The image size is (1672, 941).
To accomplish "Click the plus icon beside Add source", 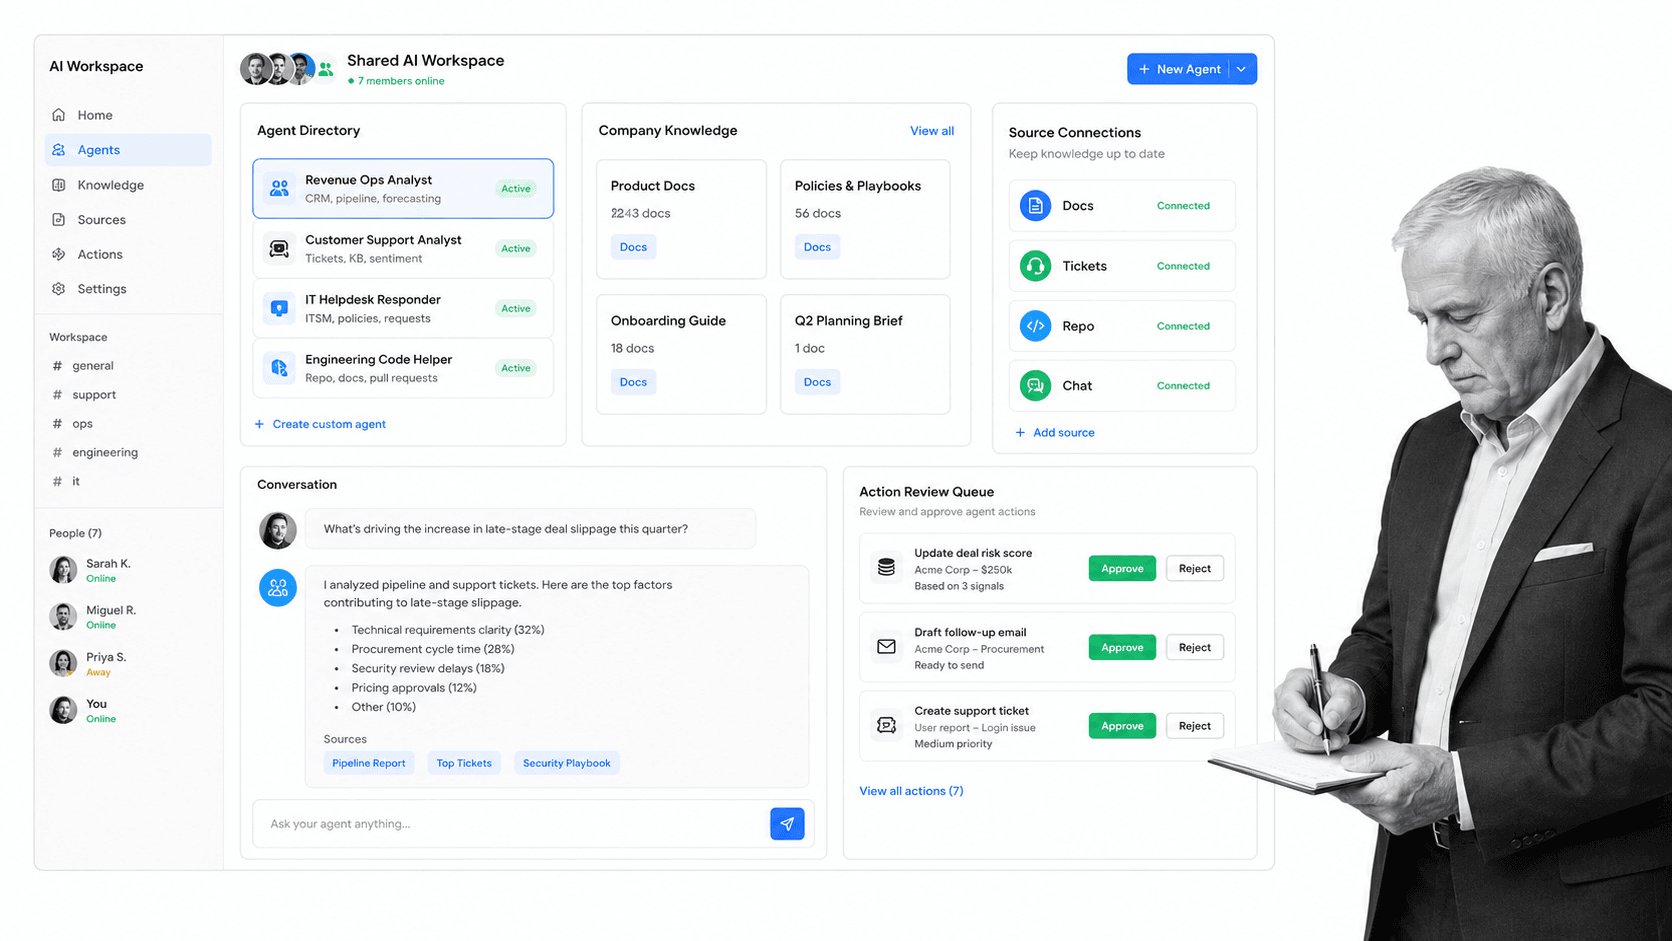I will pyautogui.click(x=1020, y=433).
